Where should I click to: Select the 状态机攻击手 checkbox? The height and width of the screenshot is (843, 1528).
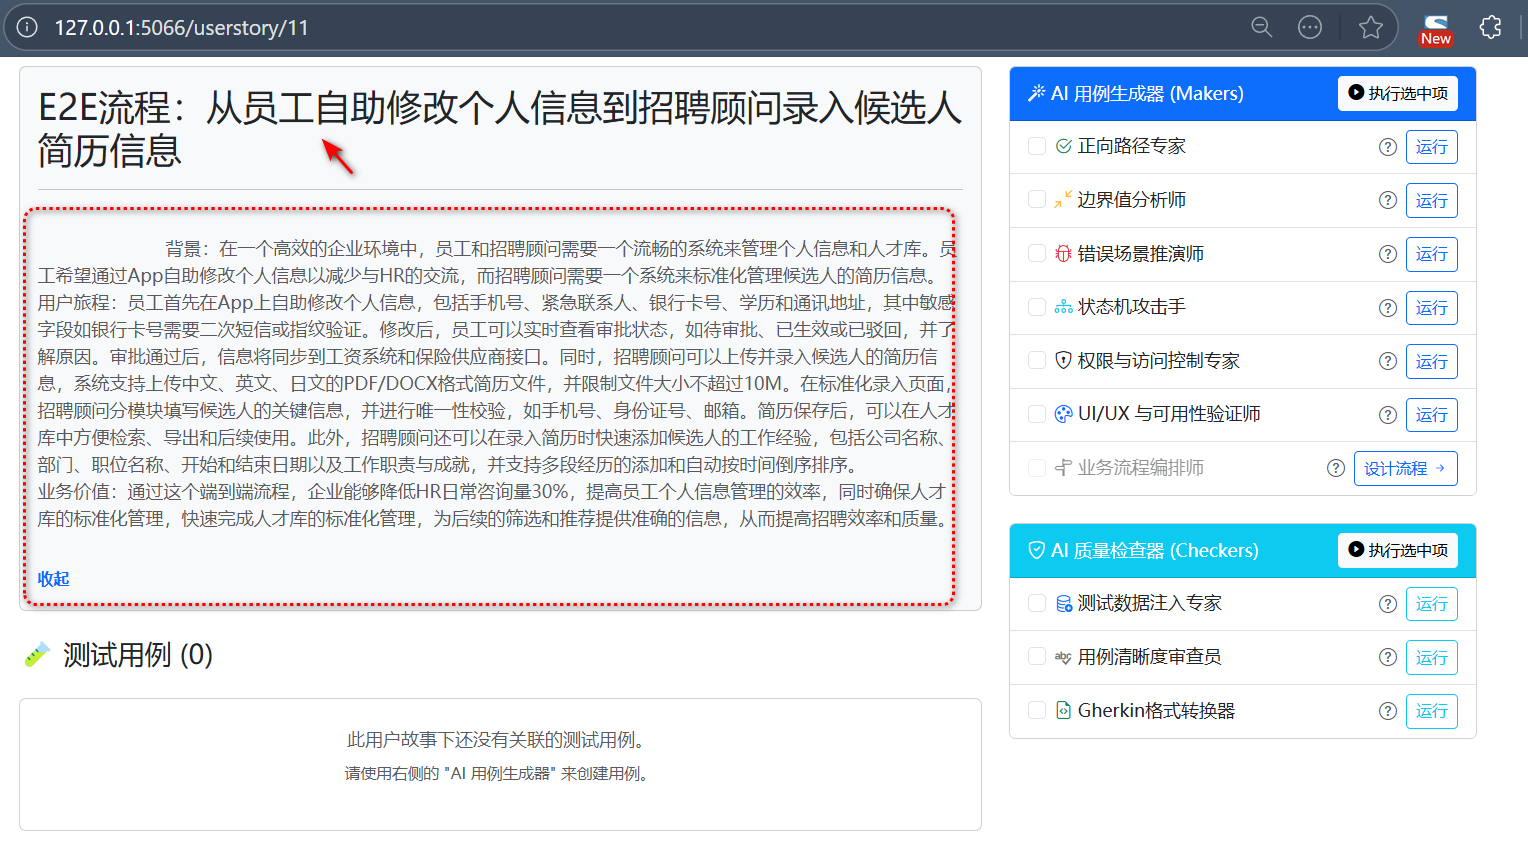coord(1037,307)
